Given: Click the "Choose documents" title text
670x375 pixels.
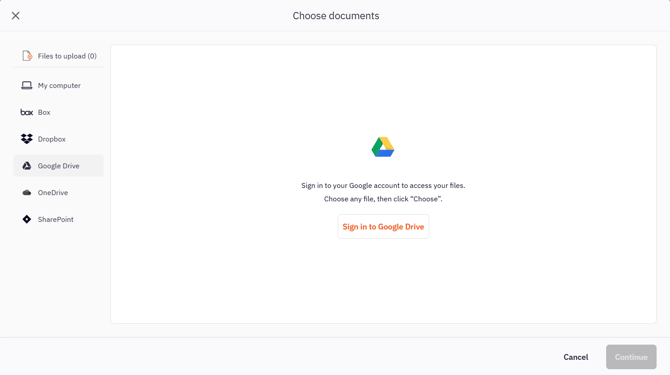Looking at the screenshot, I should click(336, 16).
